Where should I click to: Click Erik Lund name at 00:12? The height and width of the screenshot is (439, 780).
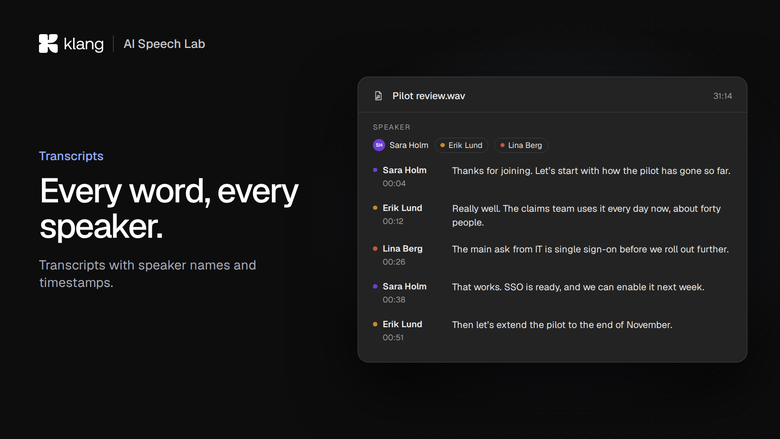tap(402, 208)
